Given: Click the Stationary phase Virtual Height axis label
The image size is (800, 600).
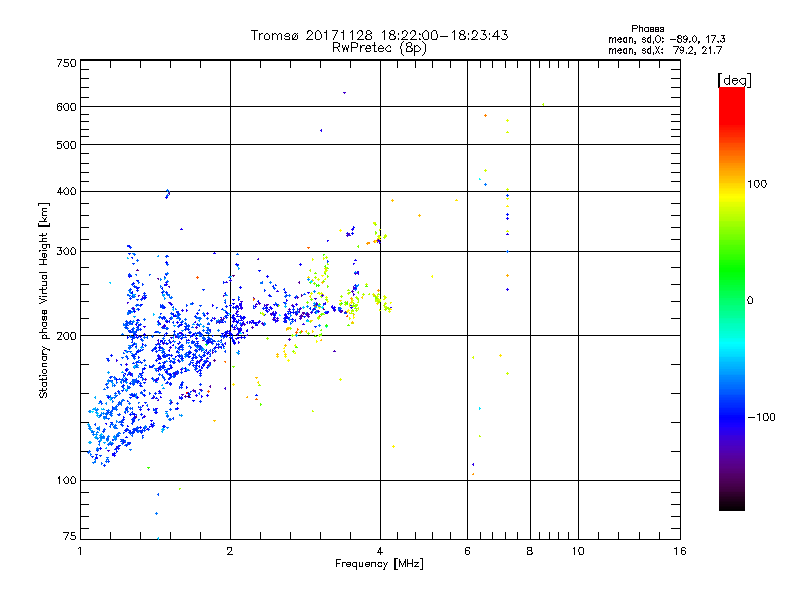Looking at the screenshot, I should click(44, 300).
